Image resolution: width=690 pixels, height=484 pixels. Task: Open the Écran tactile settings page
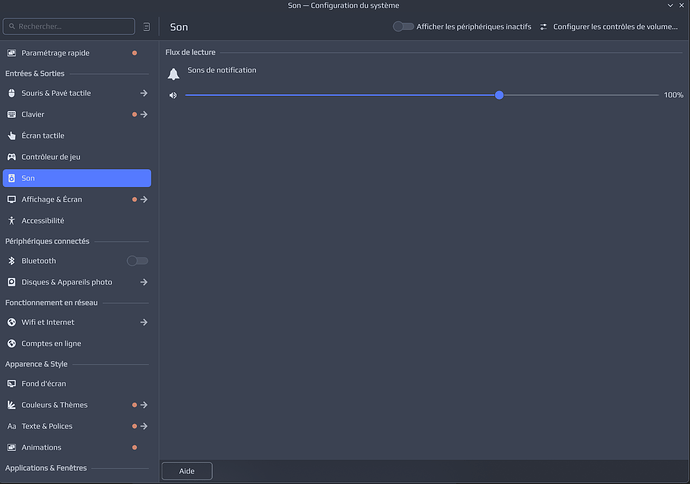(x=77, y=136)
